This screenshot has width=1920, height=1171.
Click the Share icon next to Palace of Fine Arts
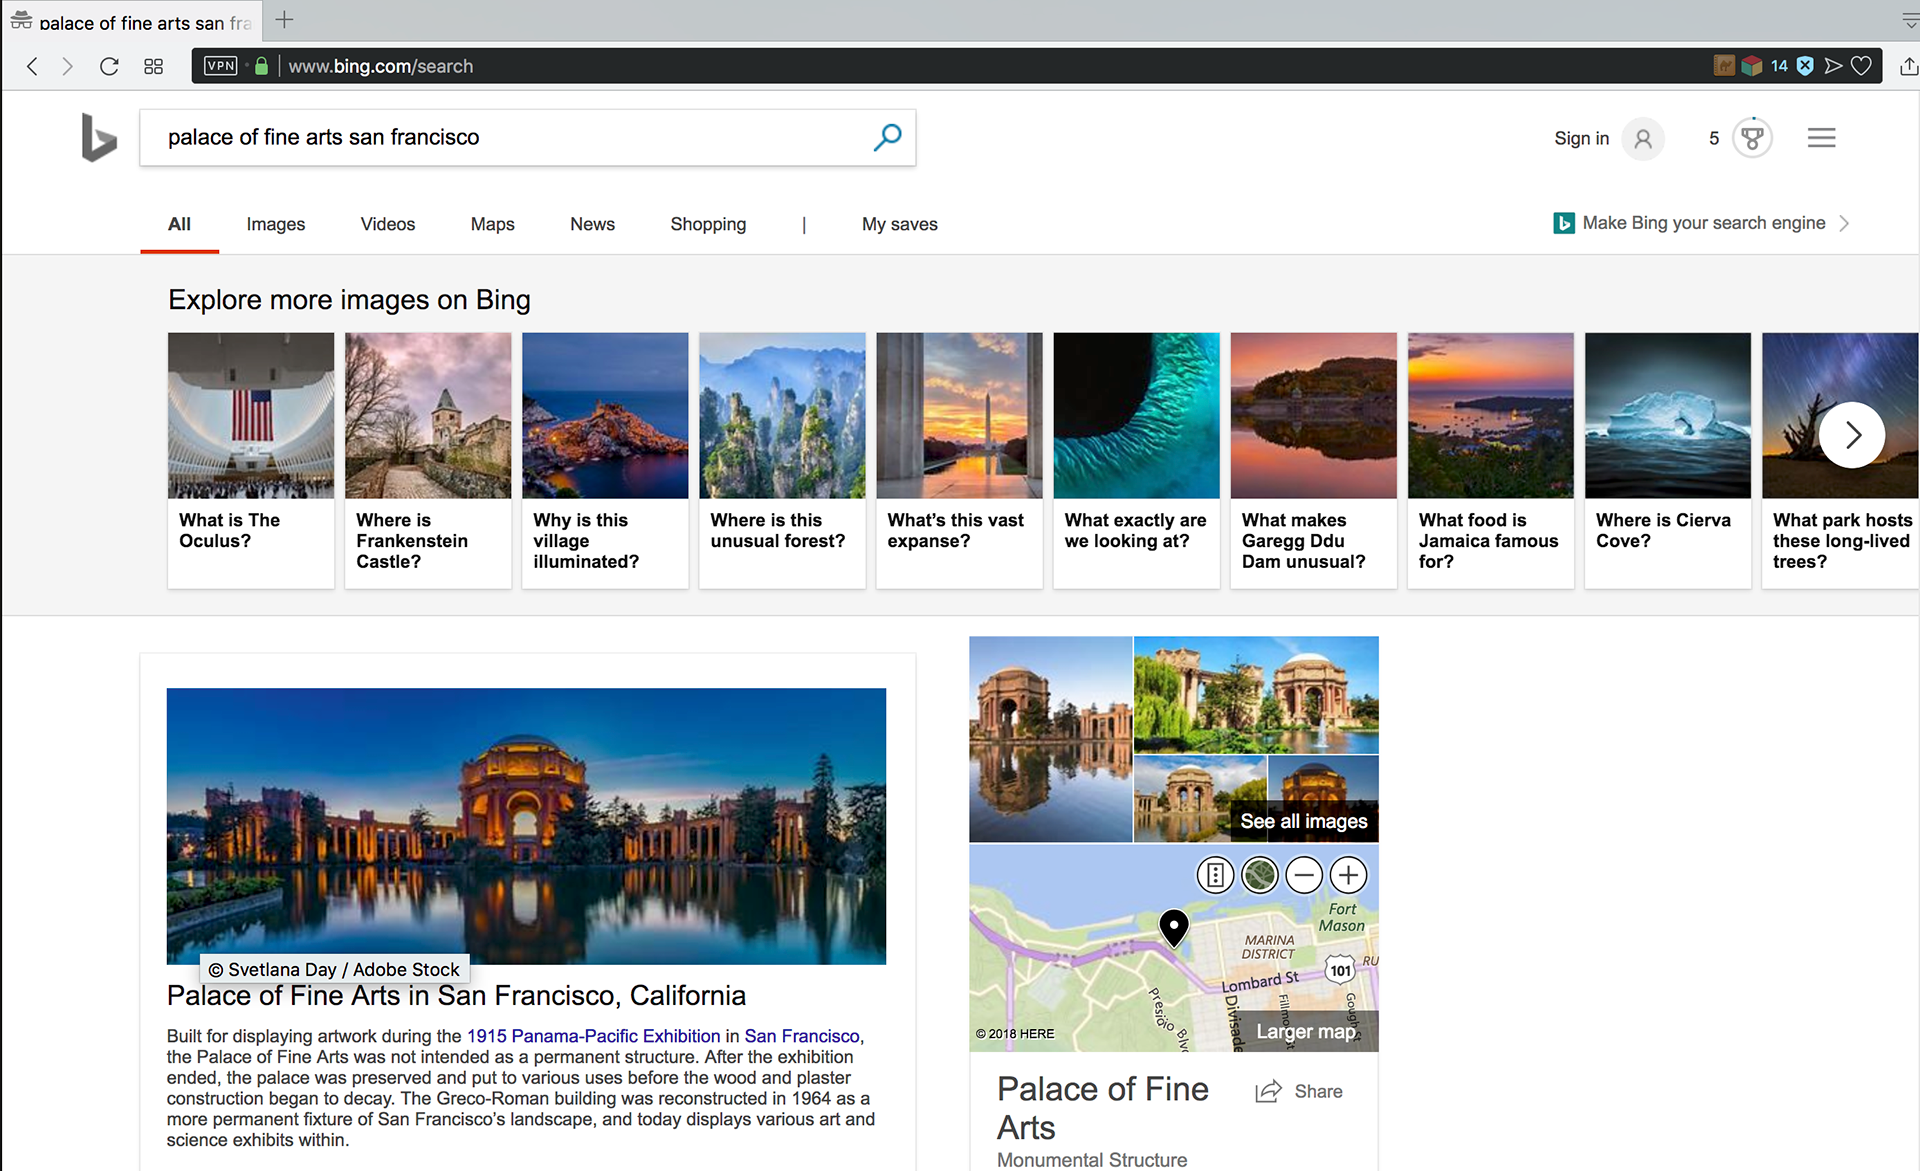tap(1268, 1091)
